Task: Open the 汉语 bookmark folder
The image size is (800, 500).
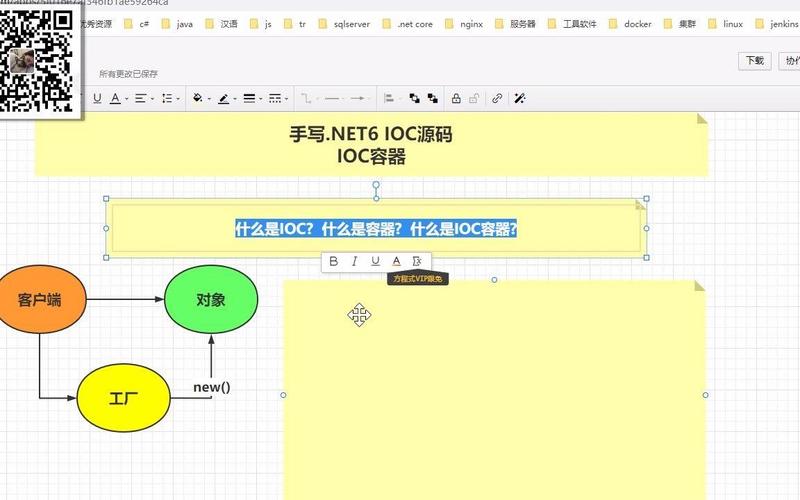Action: tap(221, 24)
